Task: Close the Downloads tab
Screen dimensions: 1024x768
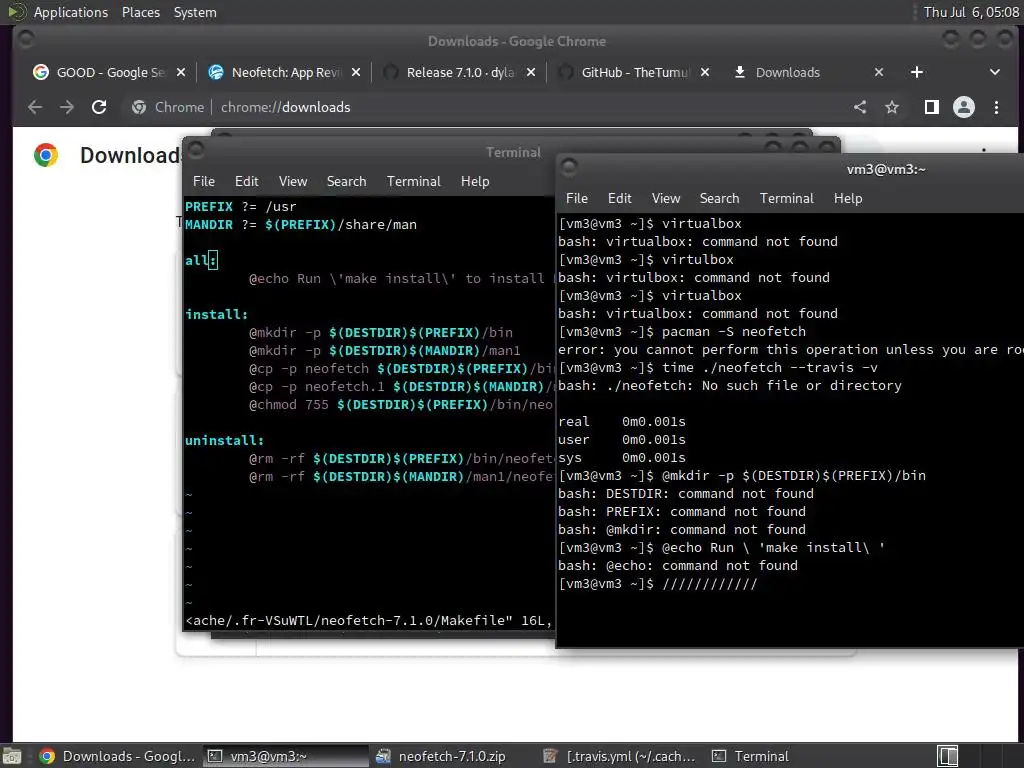Action: pyautogui.click(x=879, y=72)
